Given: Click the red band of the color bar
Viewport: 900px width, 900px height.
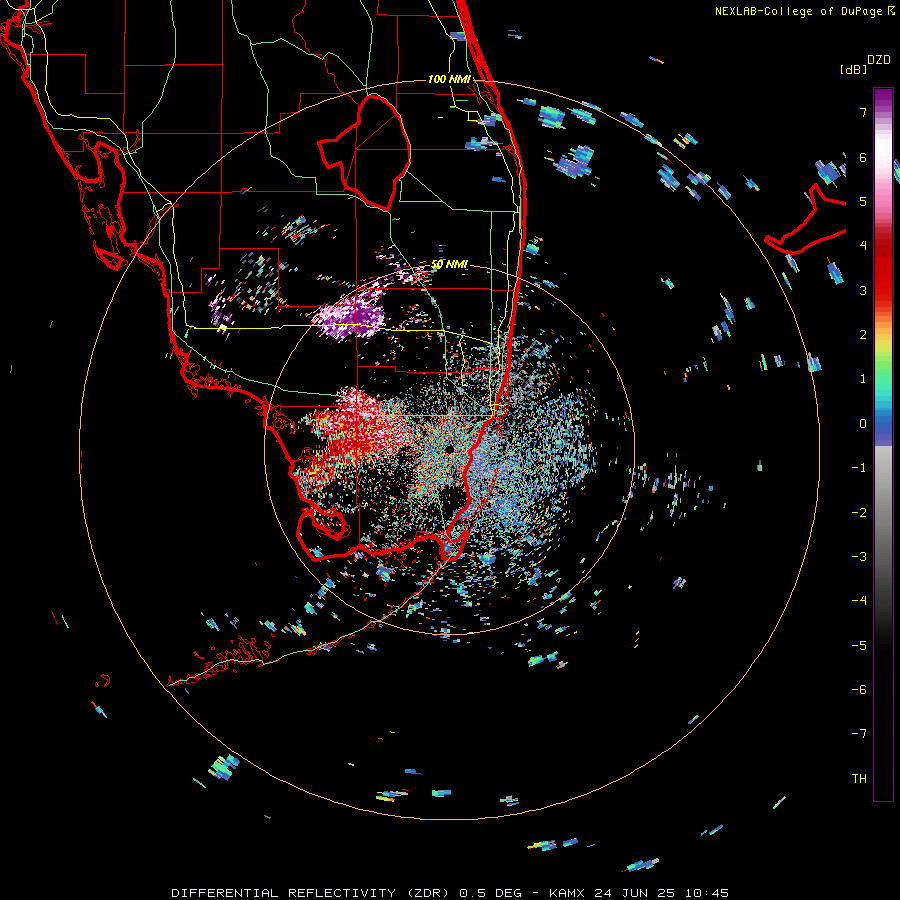Looking at the screenshot, I should [x=883, y=270].
